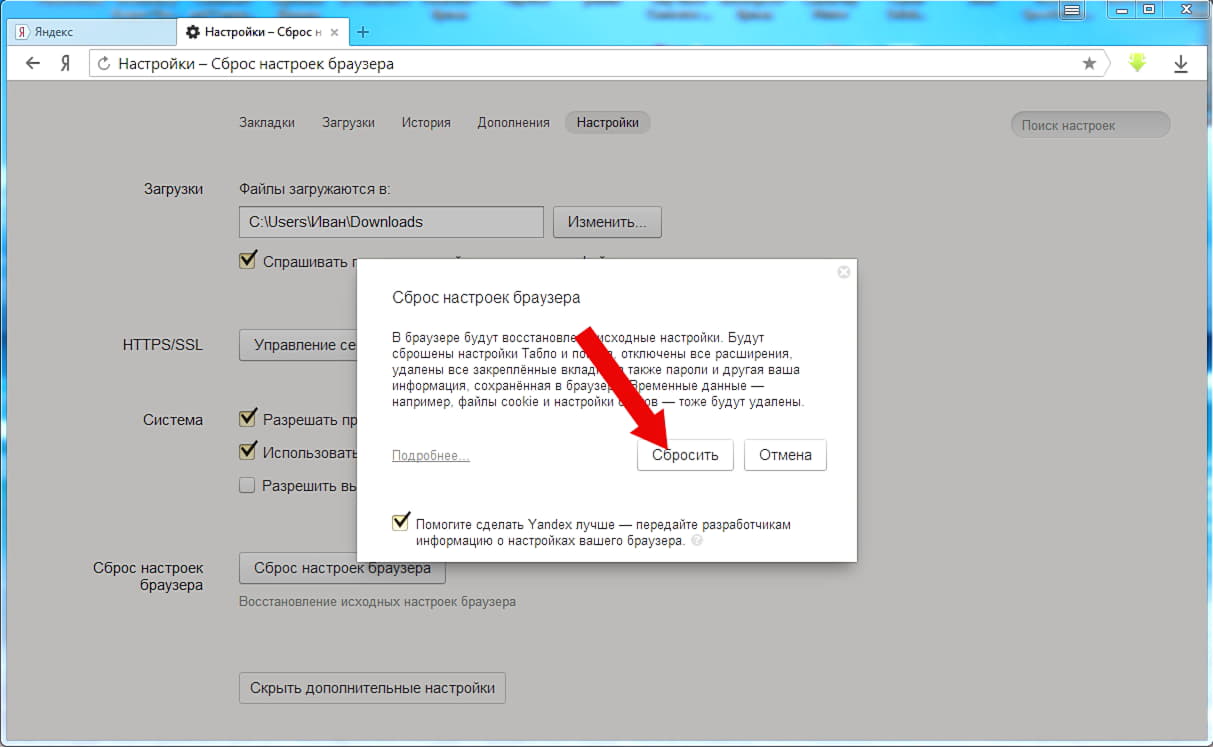Enable the unchecked 'Разрешить вы...' checkbox under Система
Viewport: 1213px width, 747px height.
[248, 485]
